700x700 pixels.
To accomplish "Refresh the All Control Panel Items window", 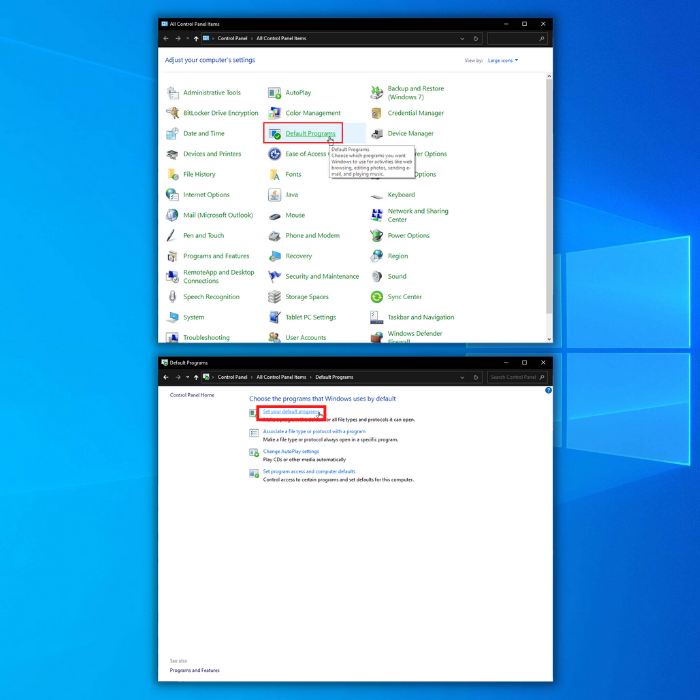I will [x=476, y=39].
